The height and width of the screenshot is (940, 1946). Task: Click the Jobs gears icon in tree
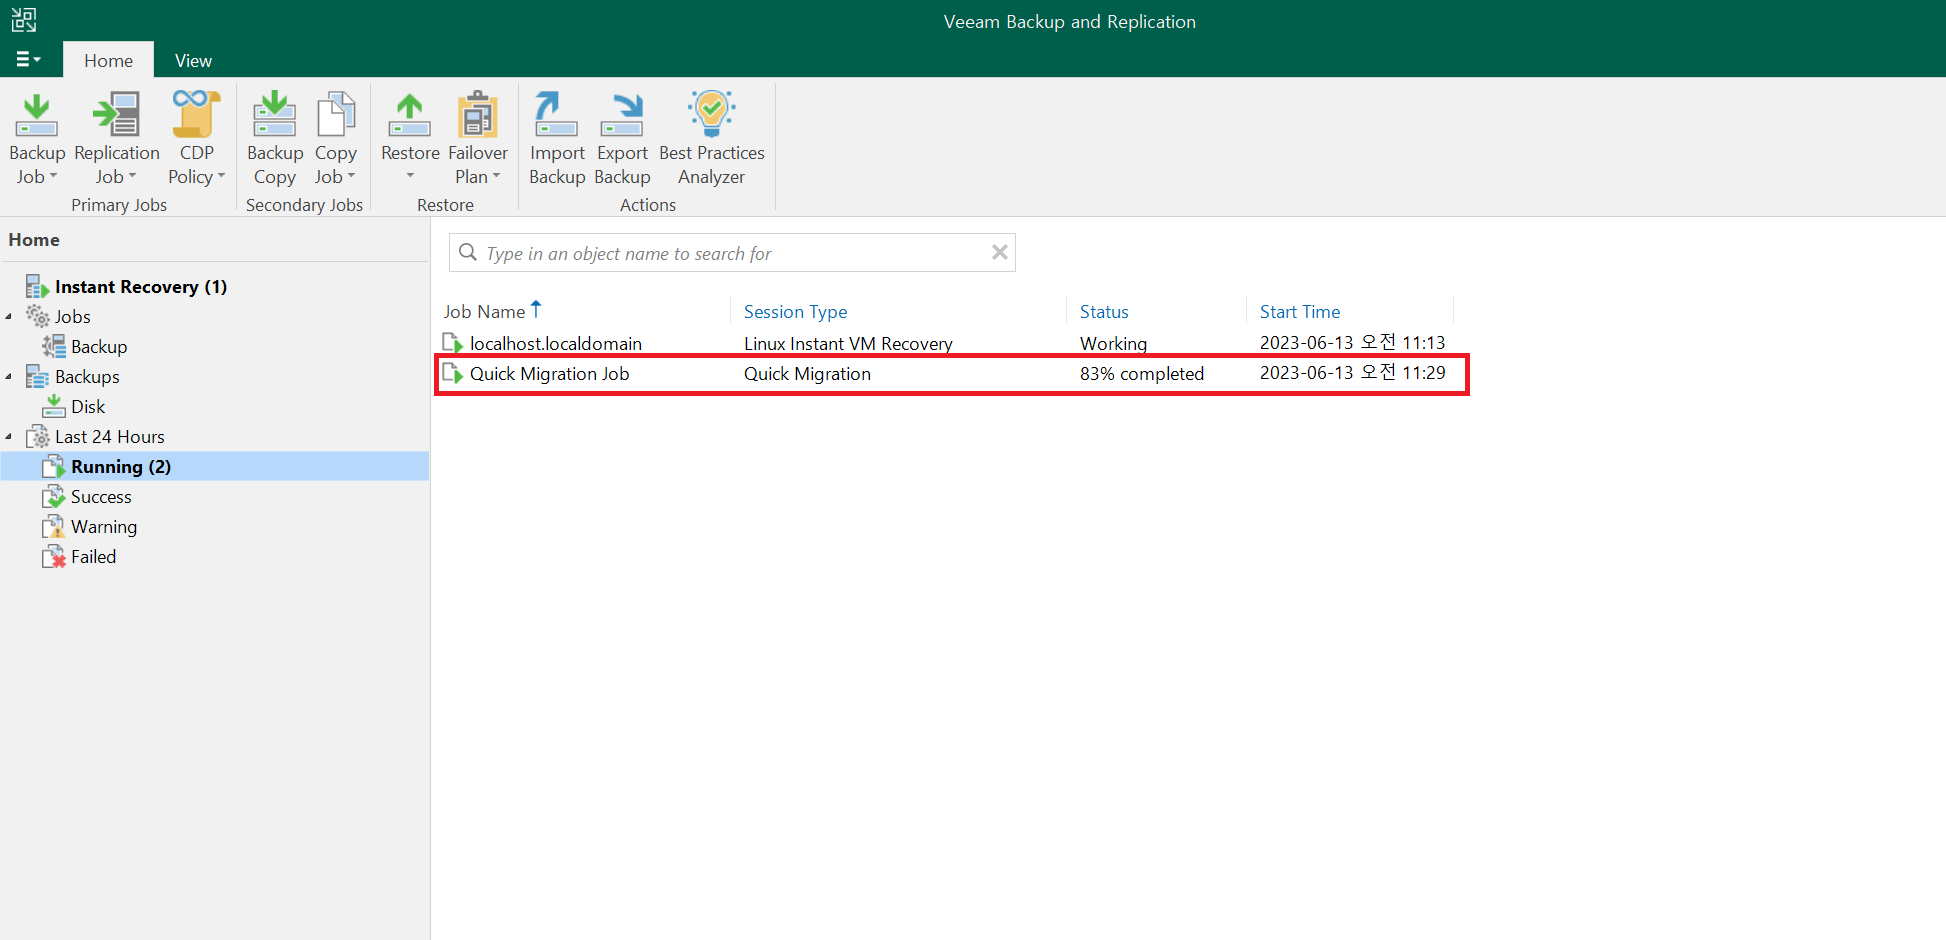point(37,317)
